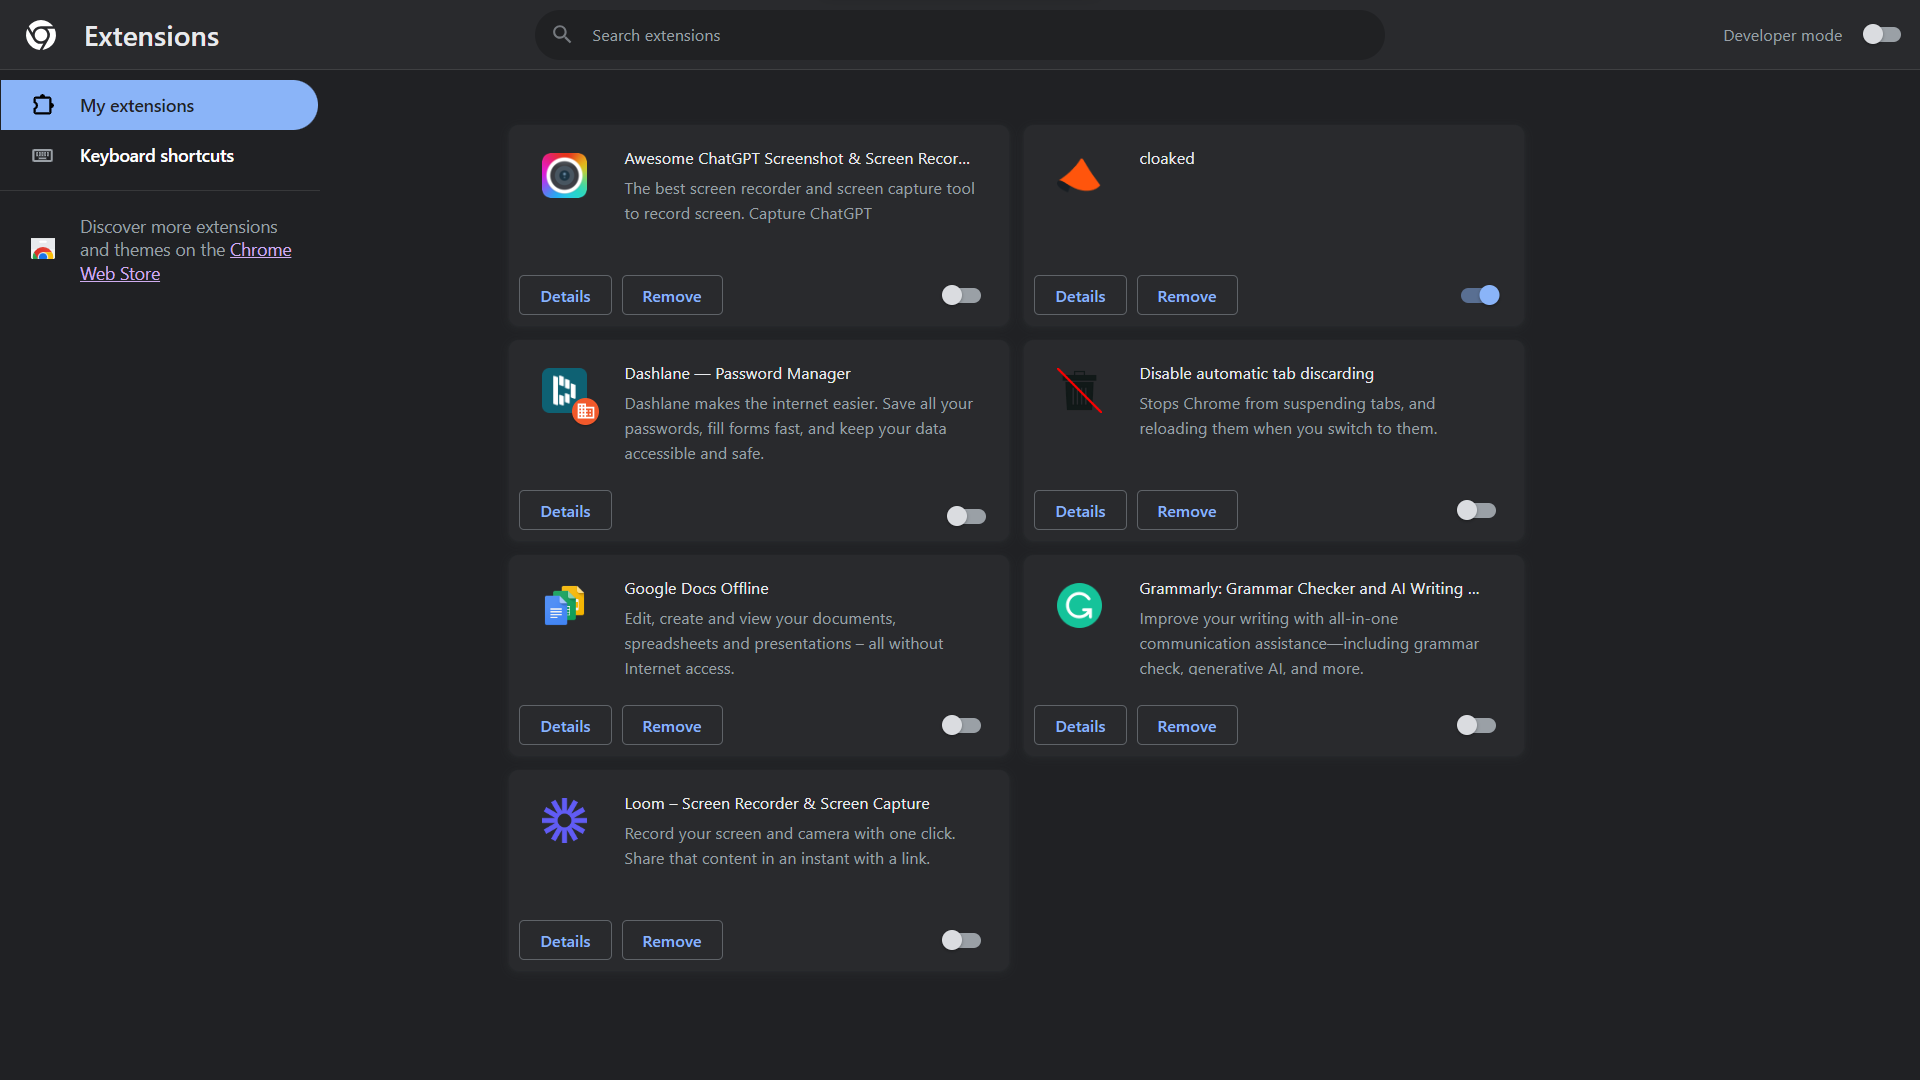Open Keyboard shortcuts in sidebar
Viewport: 1920px width, 1080px height.
(159, 155)
